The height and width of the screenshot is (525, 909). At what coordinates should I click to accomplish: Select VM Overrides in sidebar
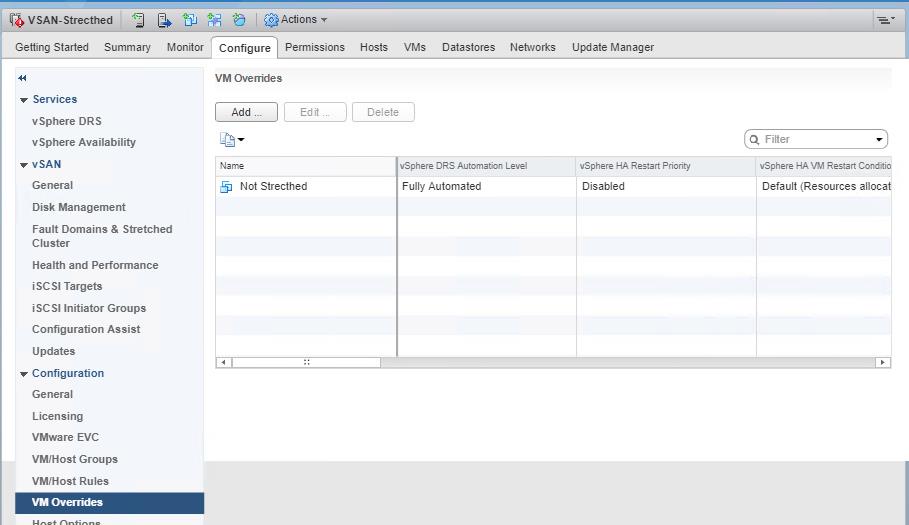click(110, 502)
